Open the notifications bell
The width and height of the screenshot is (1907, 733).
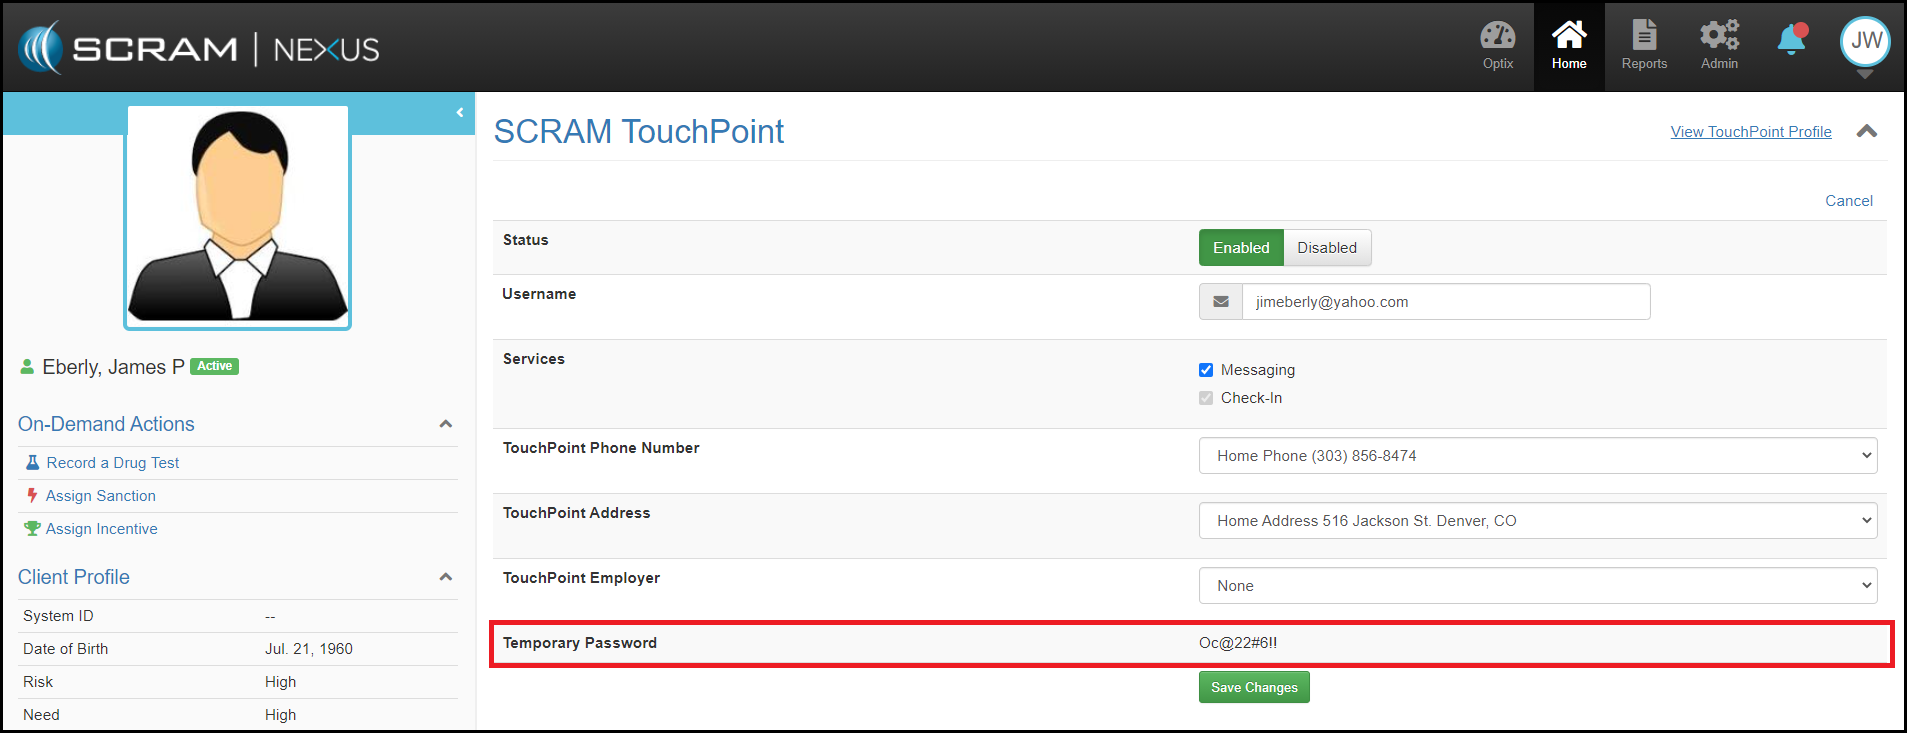click(1791, 40)
